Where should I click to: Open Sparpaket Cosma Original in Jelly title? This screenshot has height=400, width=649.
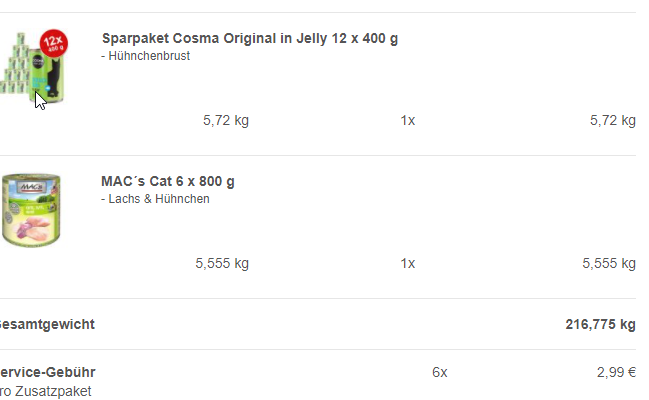250,38
